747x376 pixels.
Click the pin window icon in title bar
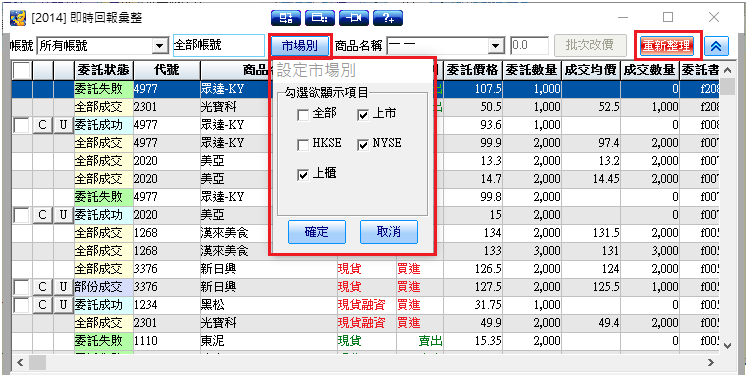354,18
